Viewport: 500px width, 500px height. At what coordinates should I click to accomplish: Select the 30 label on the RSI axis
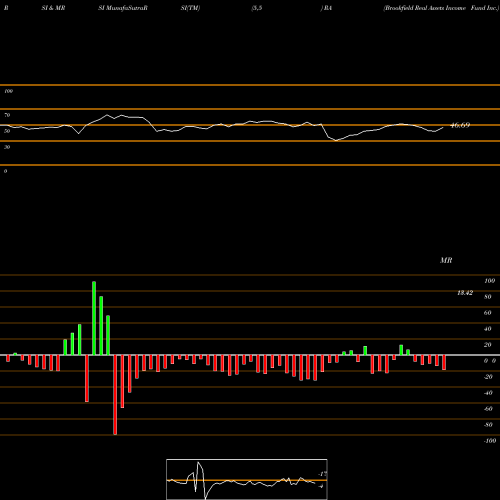[x=7, y=147]
